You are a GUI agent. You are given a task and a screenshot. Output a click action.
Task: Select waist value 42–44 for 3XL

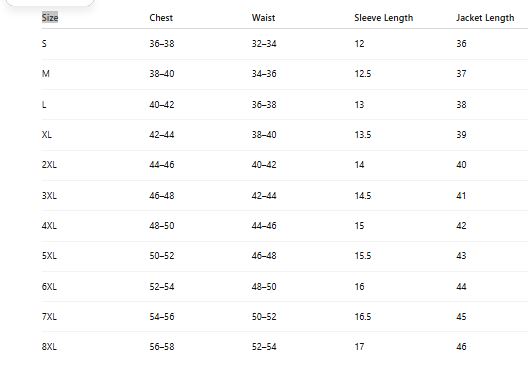[264, 196]
